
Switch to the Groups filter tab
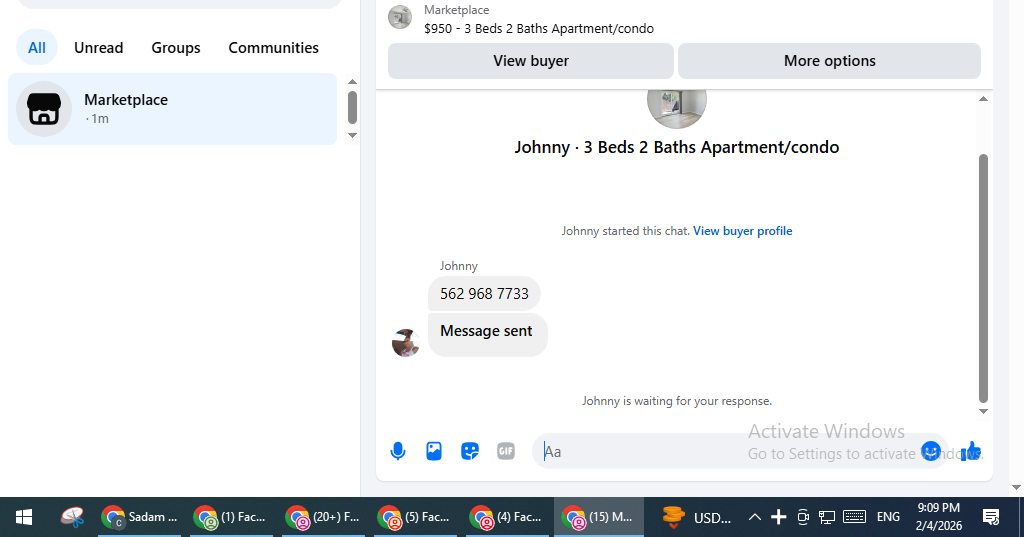[176, 48]
